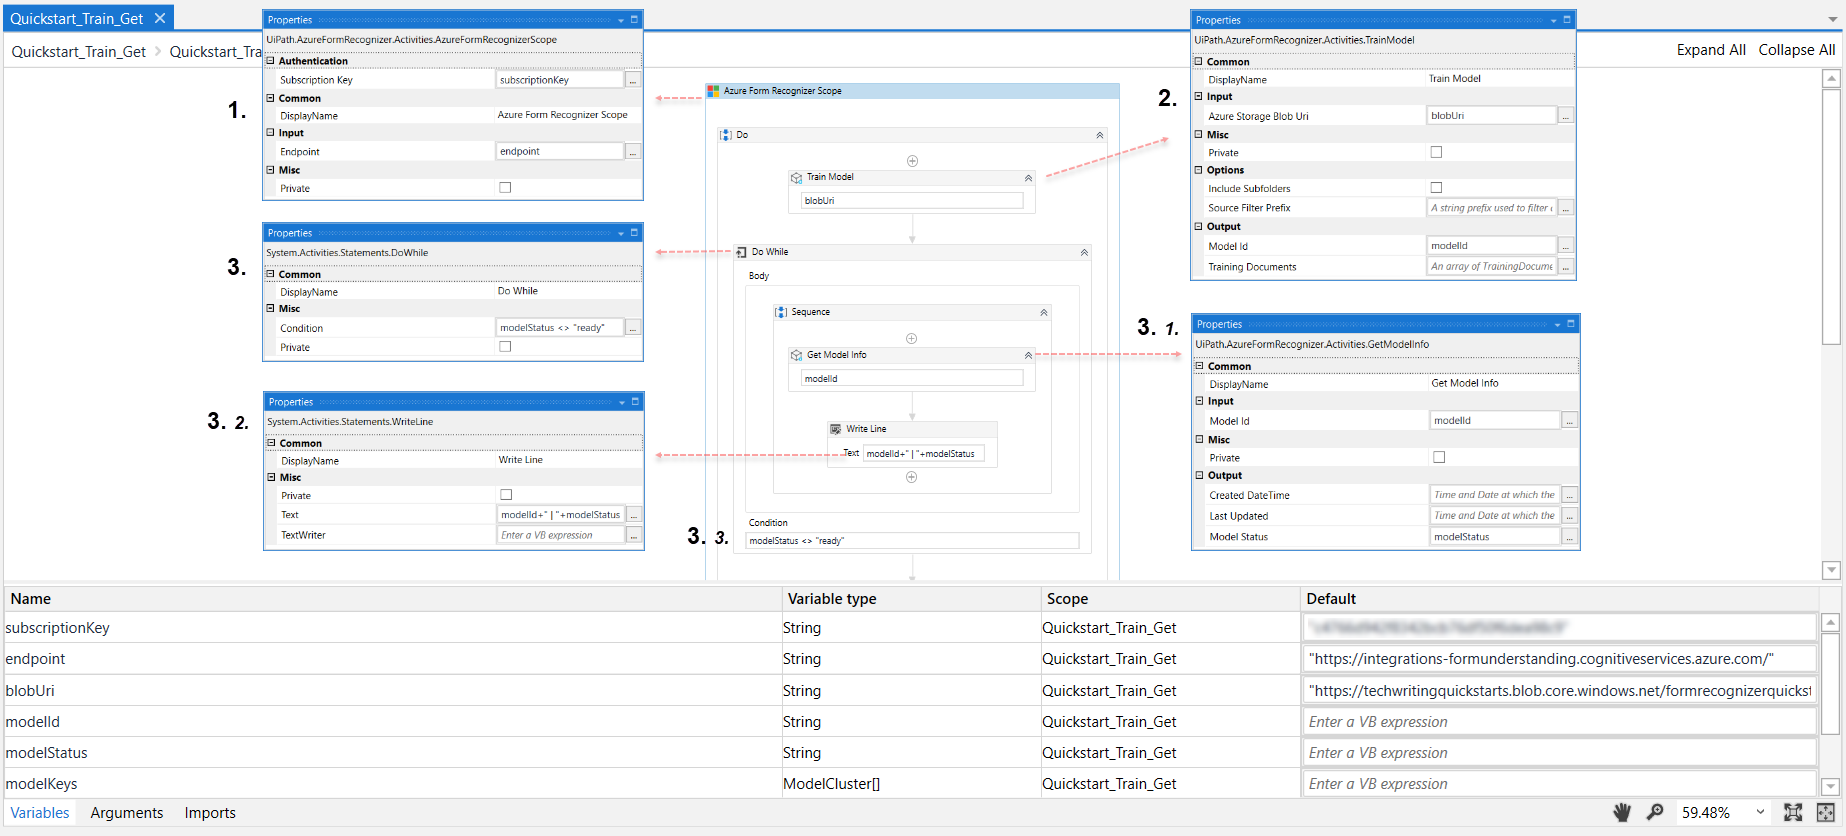This screenshot has height=836, width=1846.
Task: Pin the TrainModel Properties panel
Action: [x=1567, y=20]
